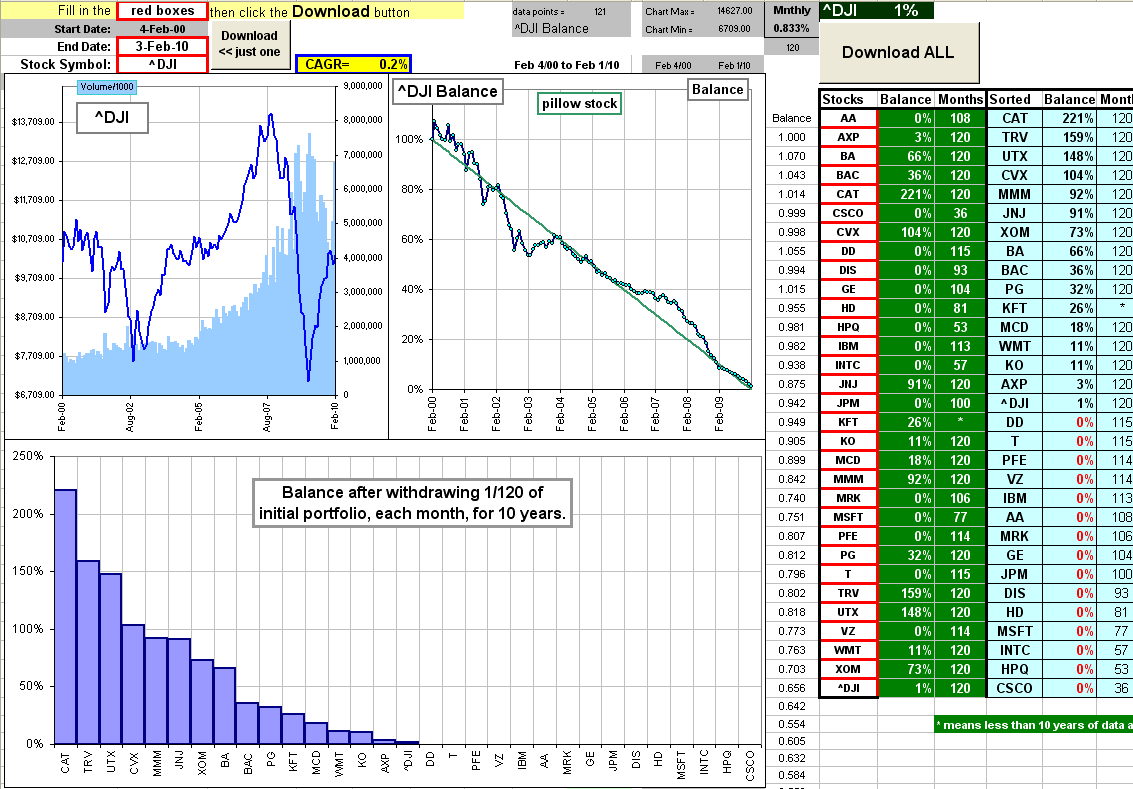Viewport: 1133px width, 789px height.
Task: Click the Balance legend box in chart
Action: coord(718,90)
